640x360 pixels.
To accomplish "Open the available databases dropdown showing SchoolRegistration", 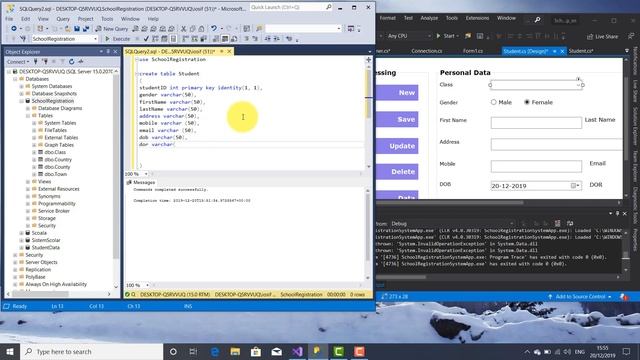I will click(95, 39).
